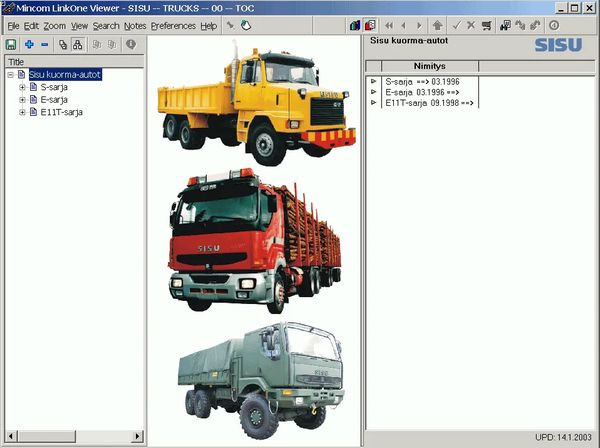Viewport: 600px width, 448px height.
Task: Expand the E-sarja tree node
Action: tap(22, 99)
